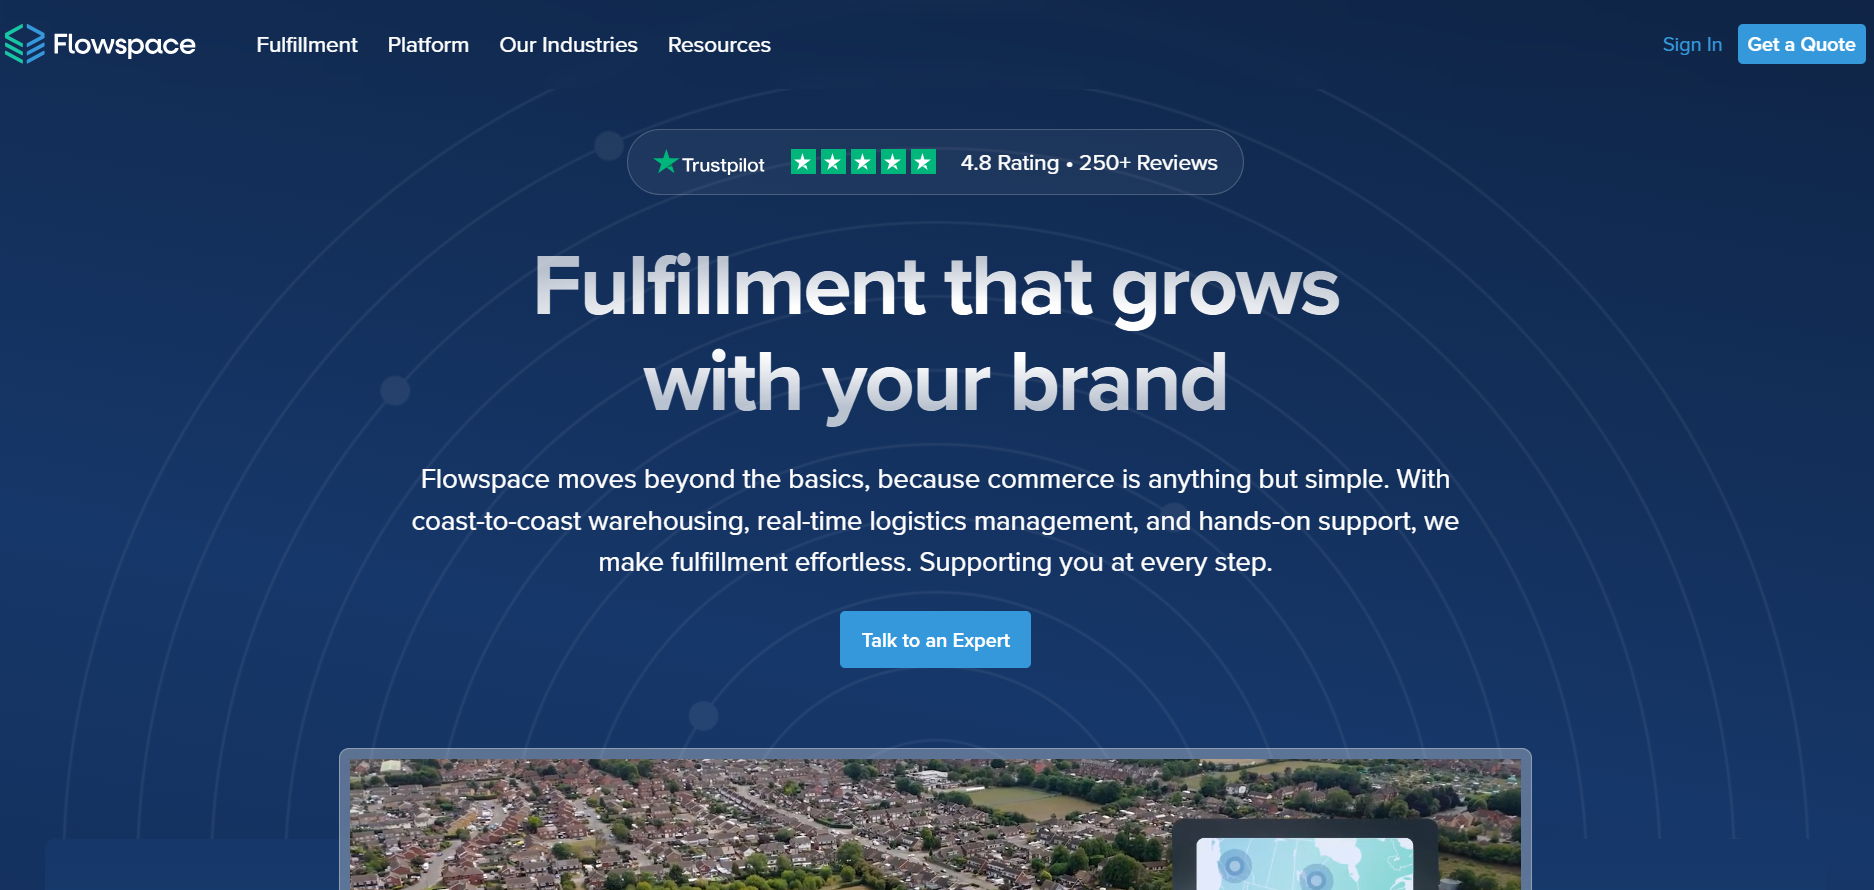
Task: Click the fourth Trustpilot rating star
Action: tap(893, 161)
